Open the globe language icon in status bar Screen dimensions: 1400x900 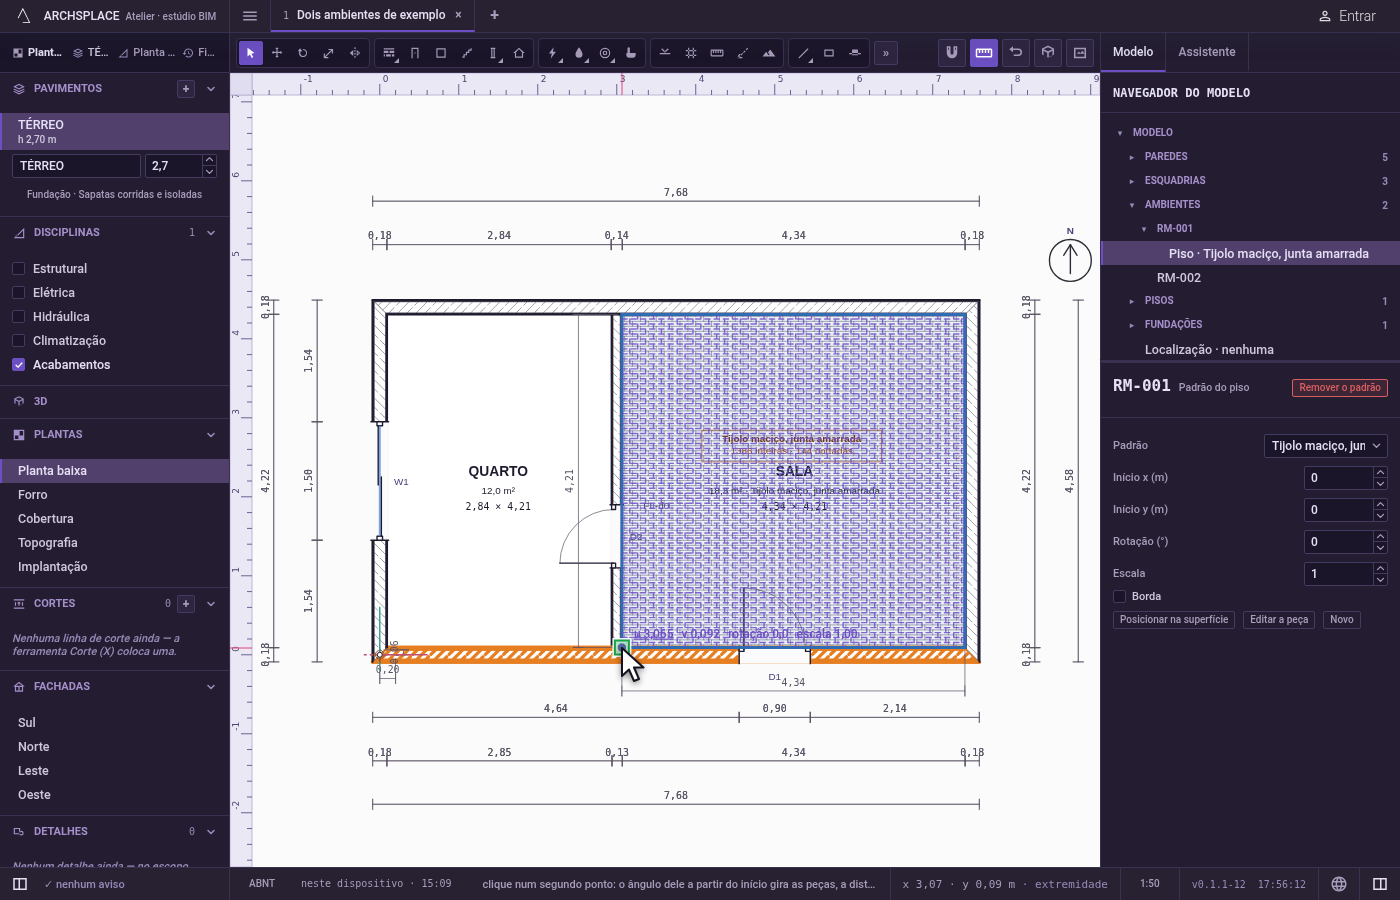click(1339, 884)
